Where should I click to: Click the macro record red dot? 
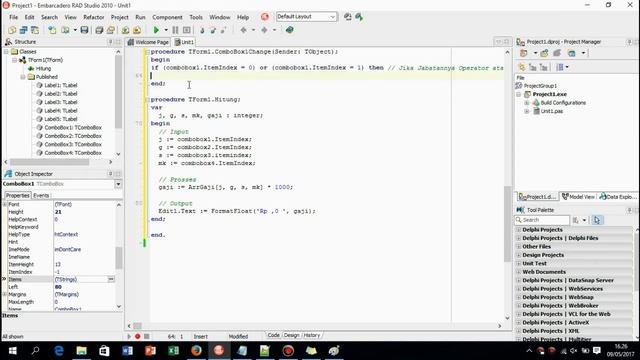tap(138, 336)
